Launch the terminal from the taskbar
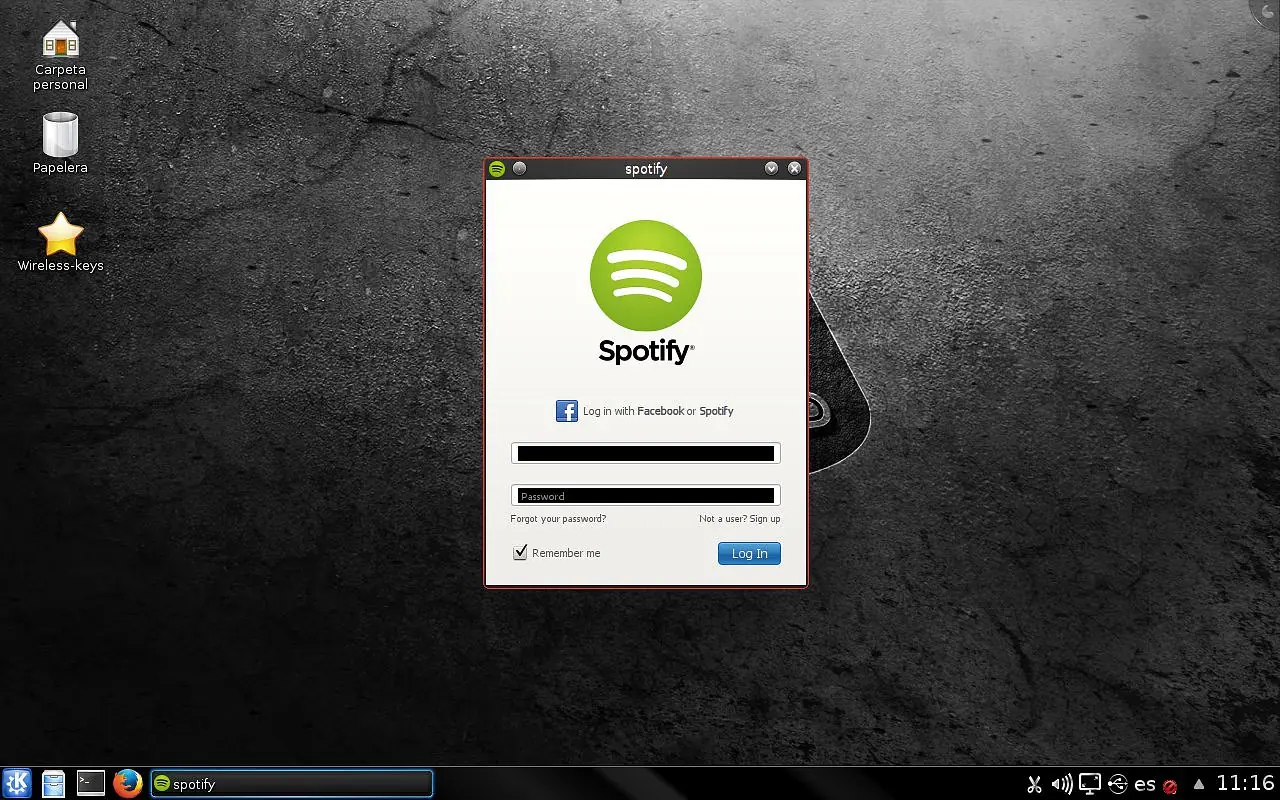 pos(91,783)
